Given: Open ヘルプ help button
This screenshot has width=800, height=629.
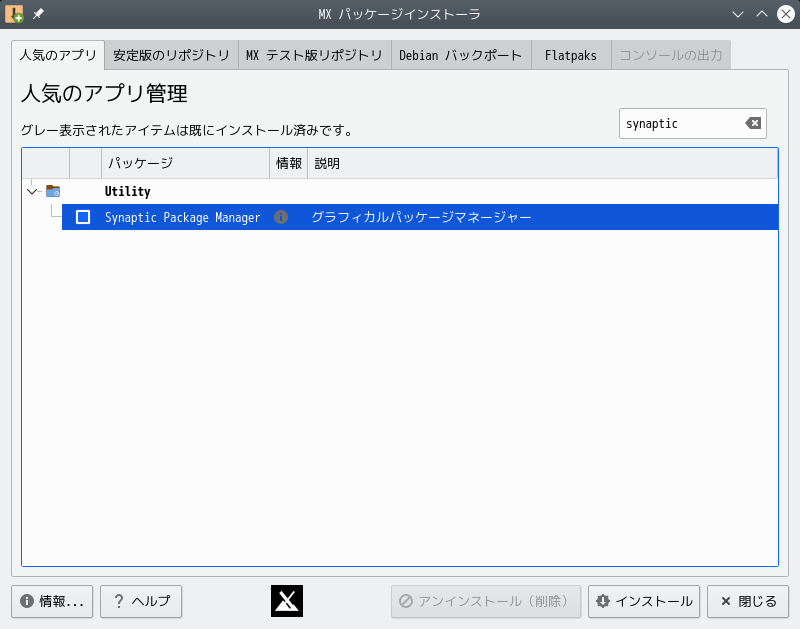Looking at the screenshot, I should [141, 601].
